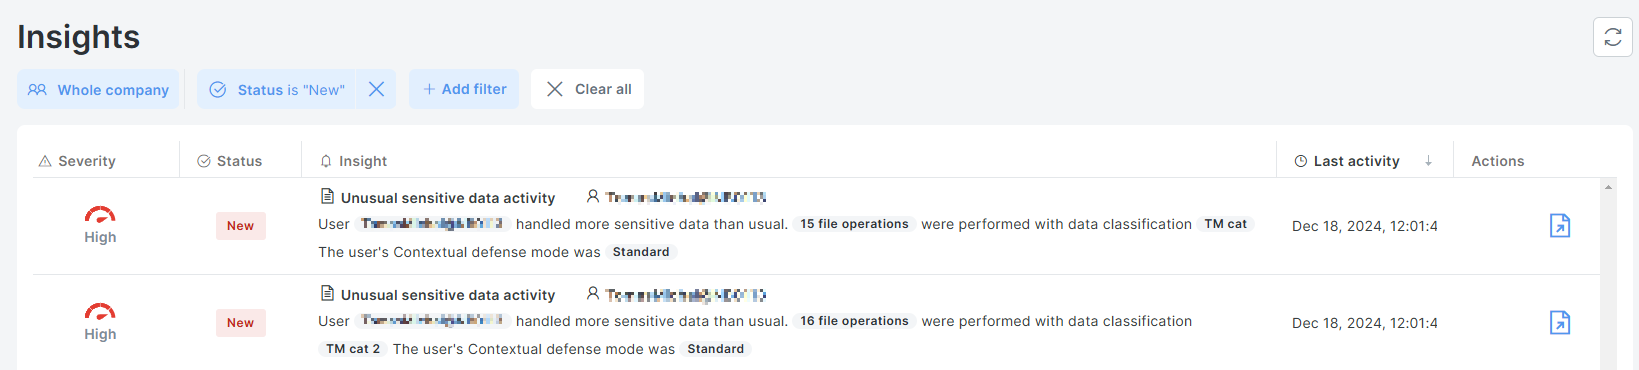Open the Whole company scope filter
The width and height of the screenshot is (1639, 370).
tap(98, 89)
